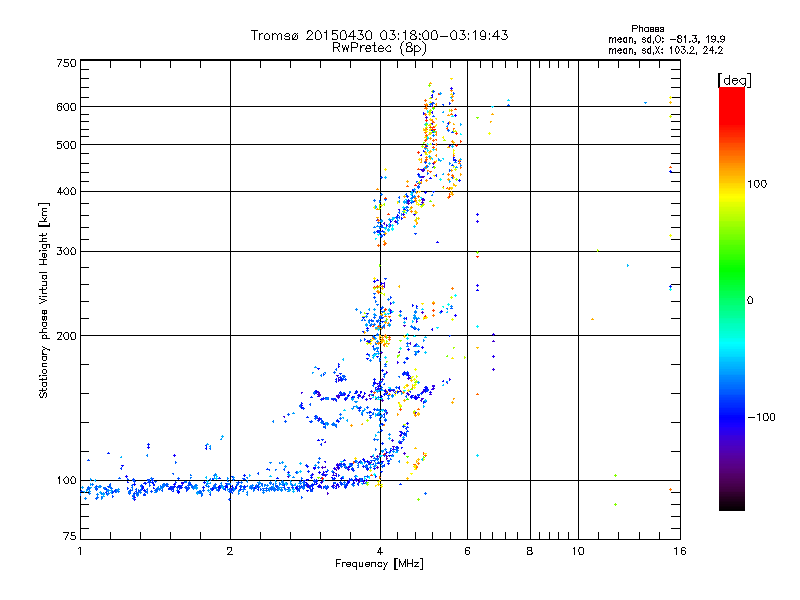800x600 pixels.
Task: Click x-axis tick label '16'
Action: pos(680,551)
